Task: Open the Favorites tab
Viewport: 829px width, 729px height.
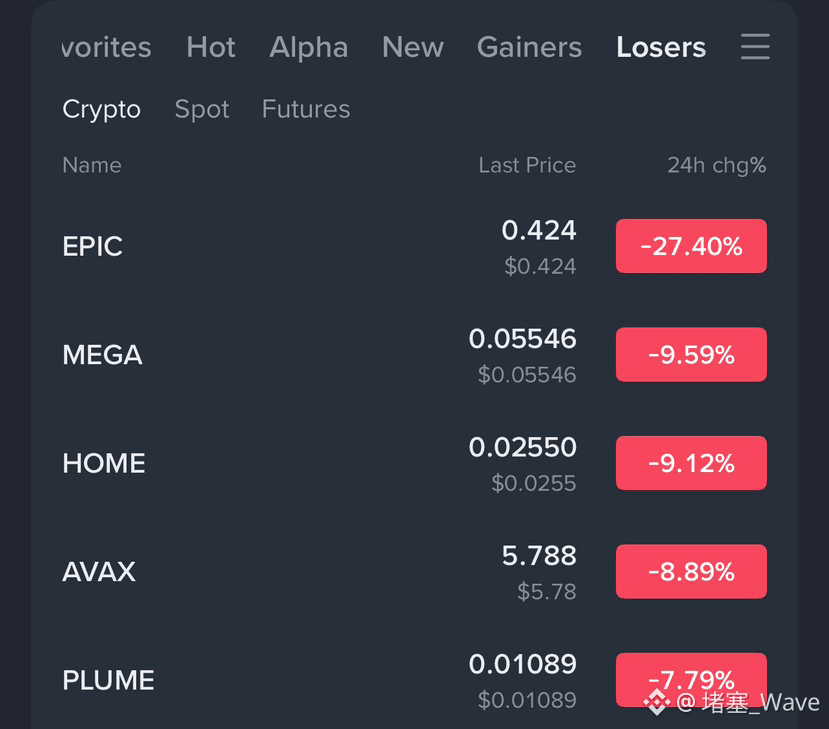Action: [x=107, y=47]
